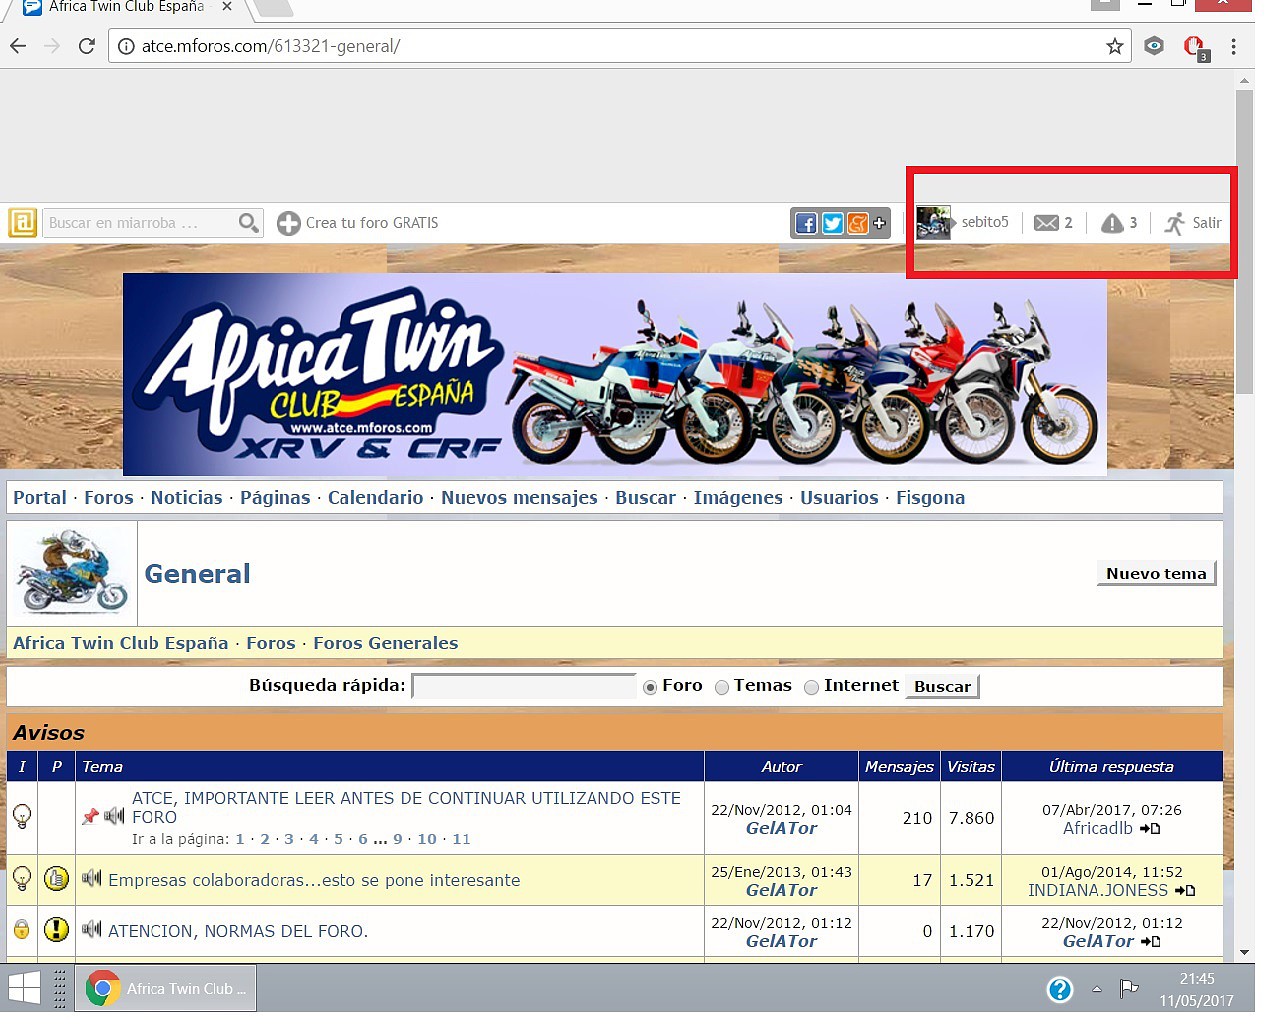Image resolution: width=1280 pixels, height=1024 pixels.
Task: Open the Fisgona menu item
Action: click(930, 498)
